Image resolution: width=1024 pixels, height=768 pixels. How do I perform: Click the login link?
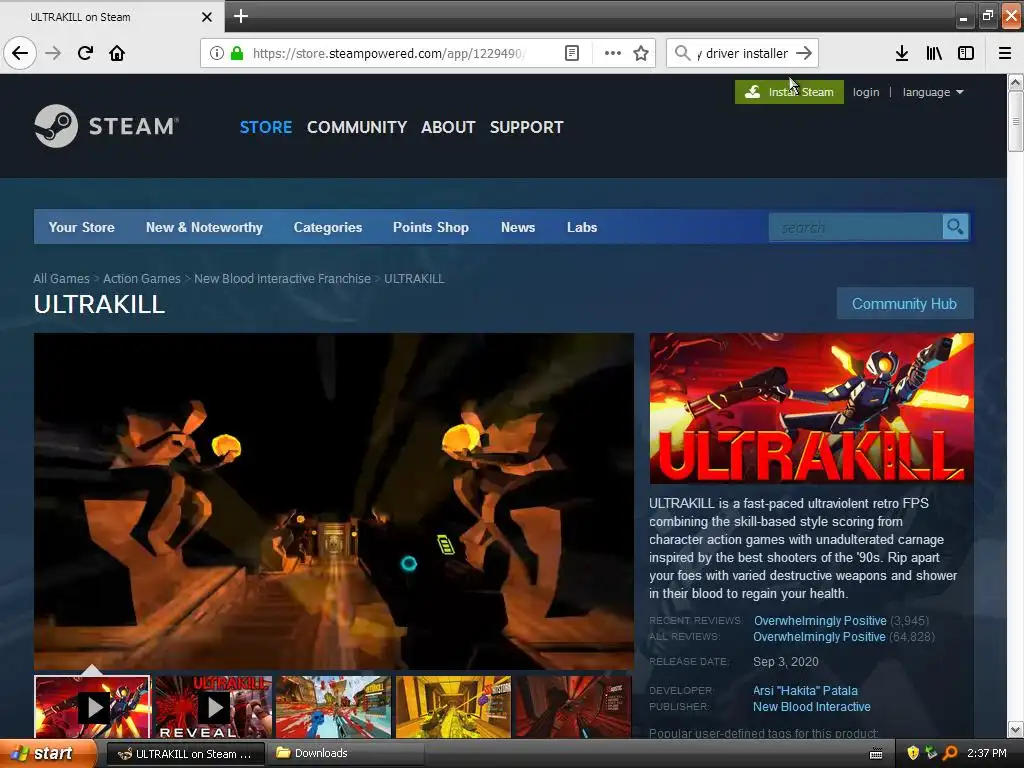coord(866,92)
